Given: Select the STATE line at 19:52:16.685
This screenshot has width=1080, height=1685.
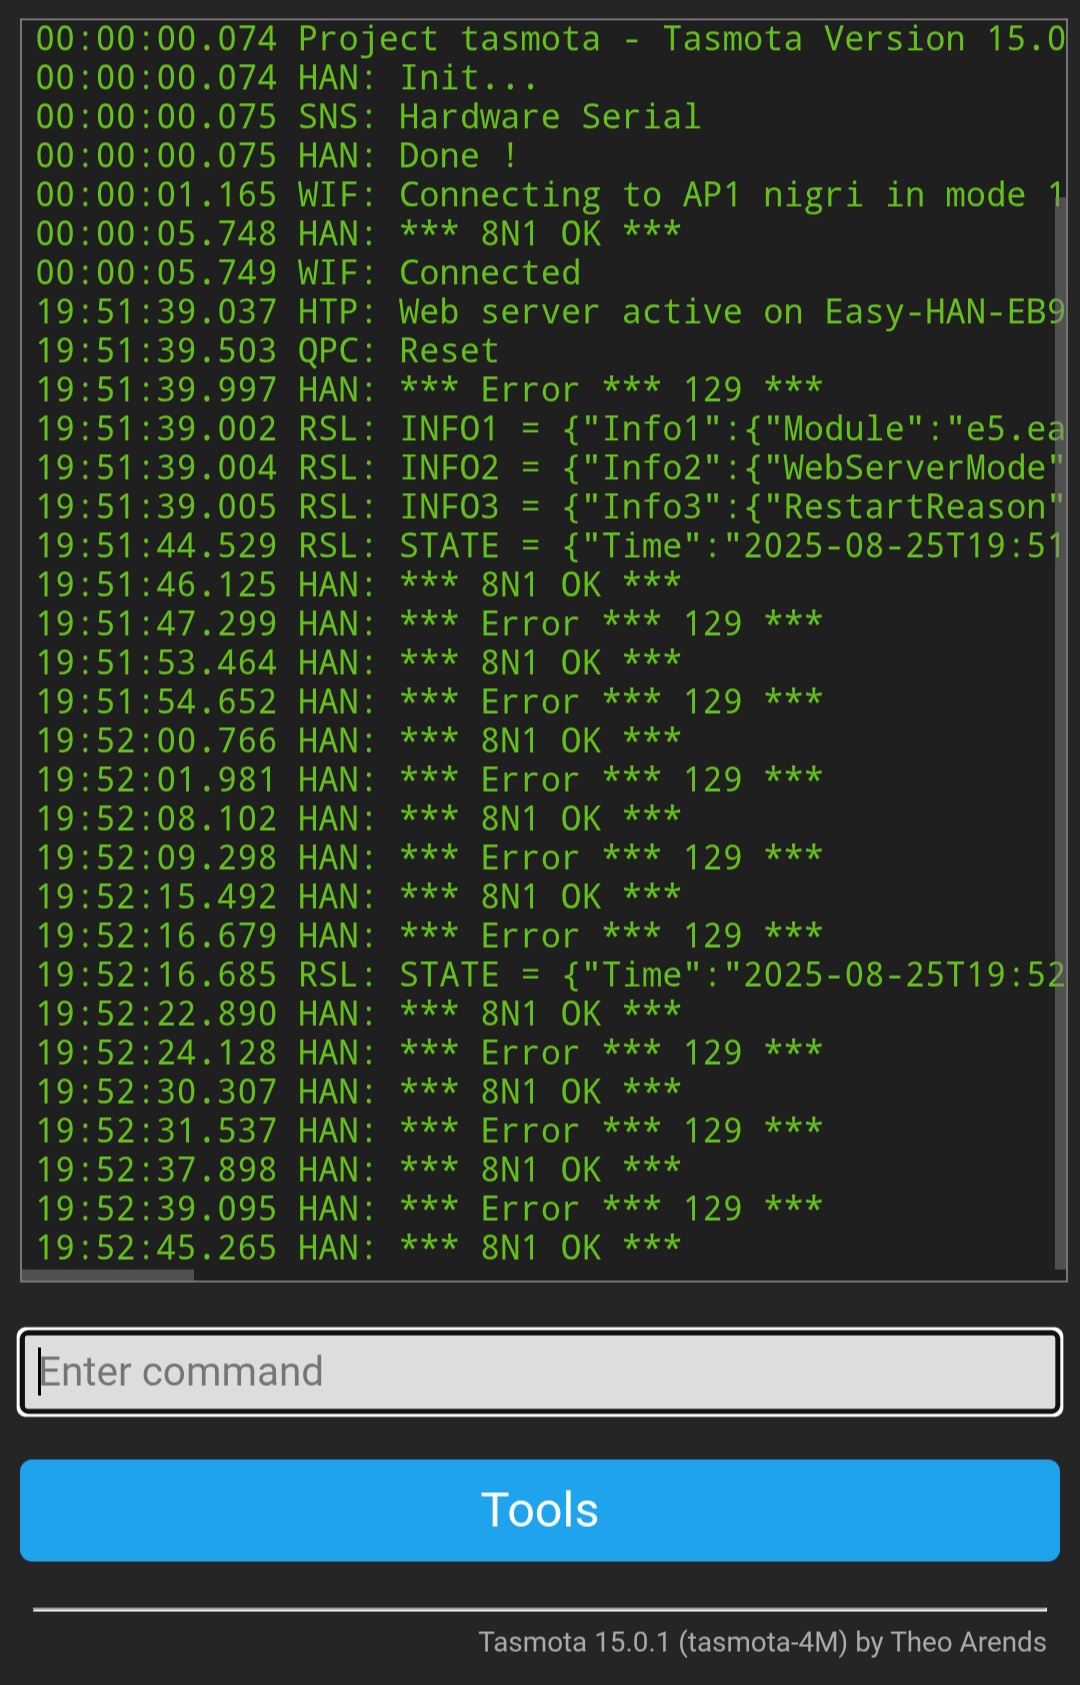Looking at the screenshot, I should pos(550,975).
